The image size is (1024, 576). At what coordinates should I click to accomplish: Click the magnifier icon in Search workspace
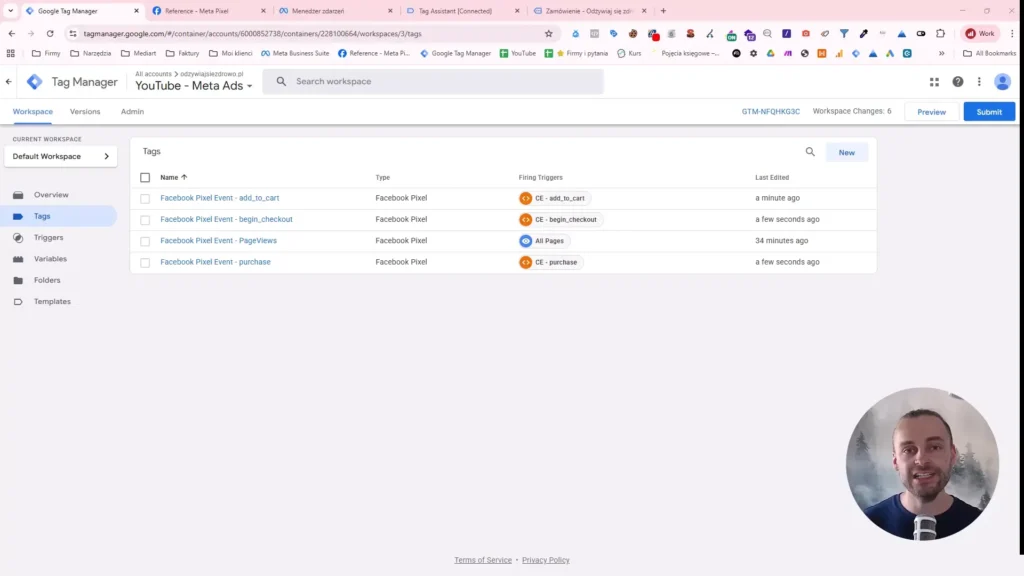(281, 82)
